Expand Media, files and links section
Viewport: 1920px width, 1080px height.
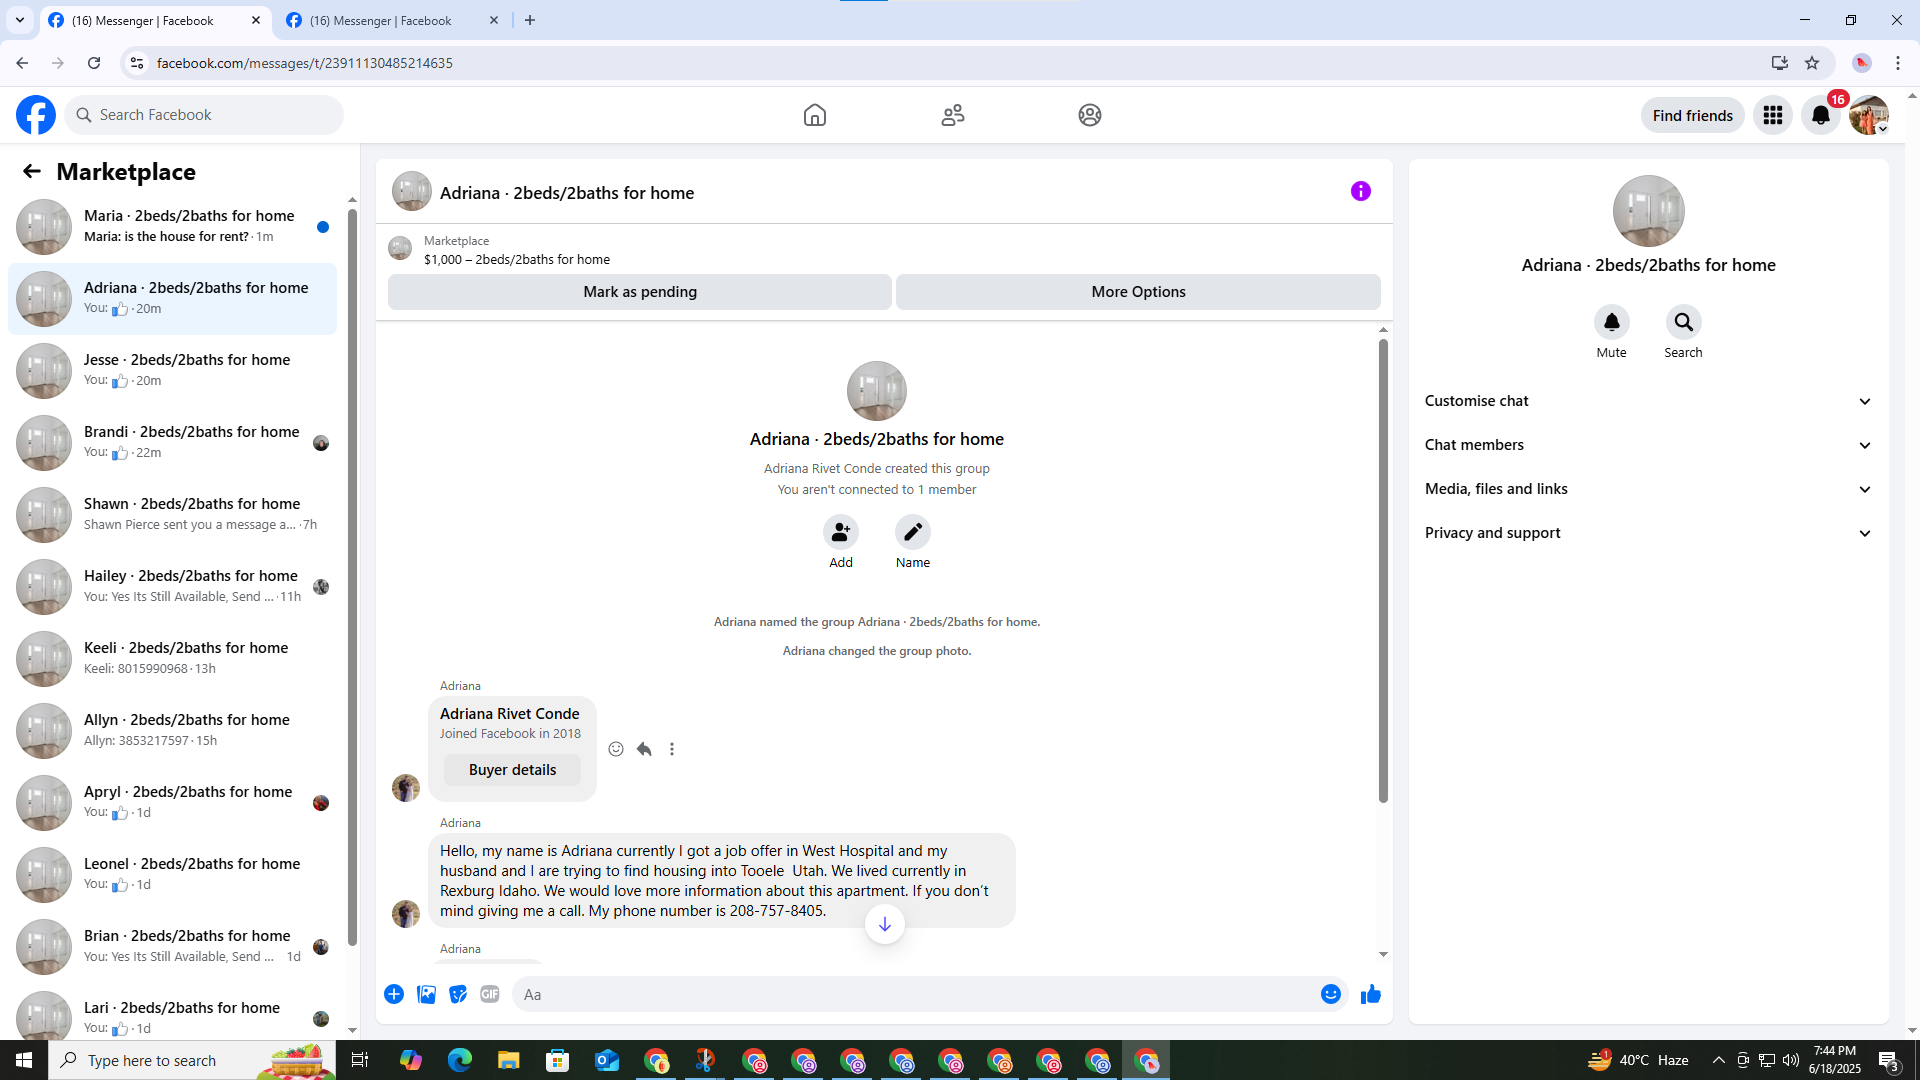(1649, 489)
